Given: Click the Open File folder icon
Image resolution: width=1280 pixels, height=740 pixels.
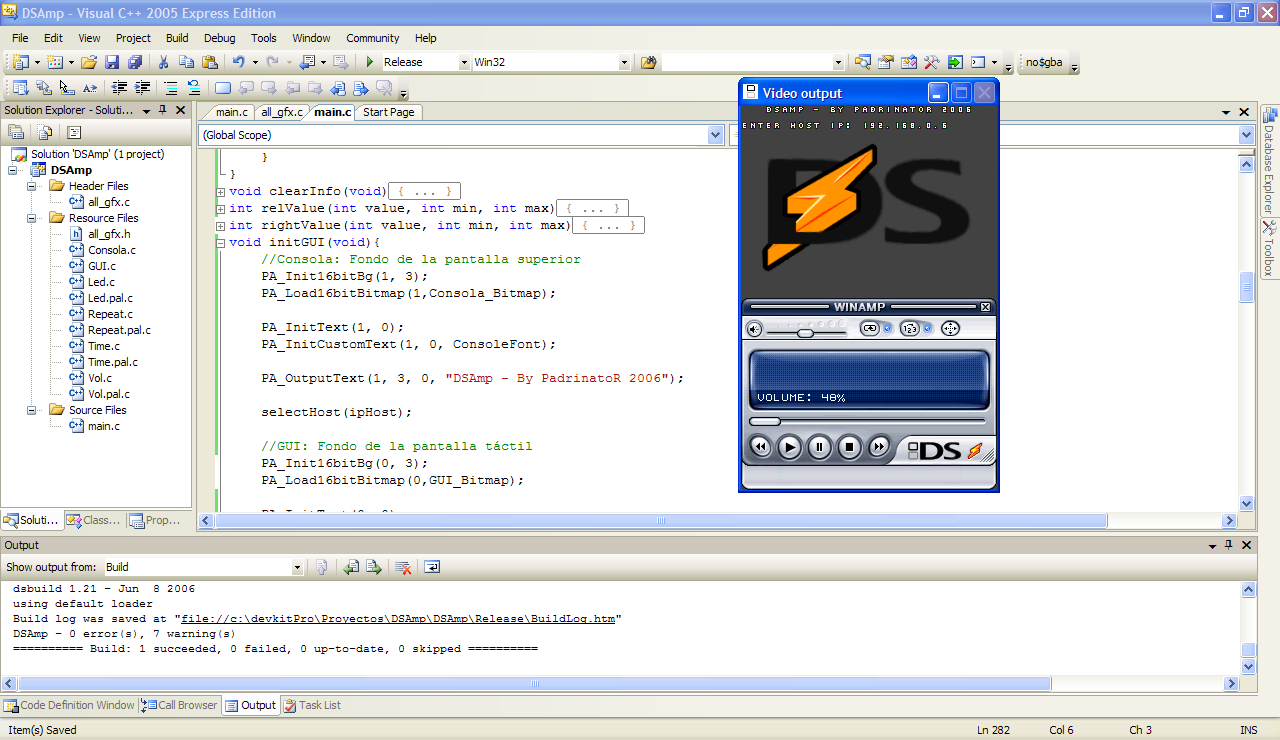Looking at the screenshot, I should pos(89,62).
